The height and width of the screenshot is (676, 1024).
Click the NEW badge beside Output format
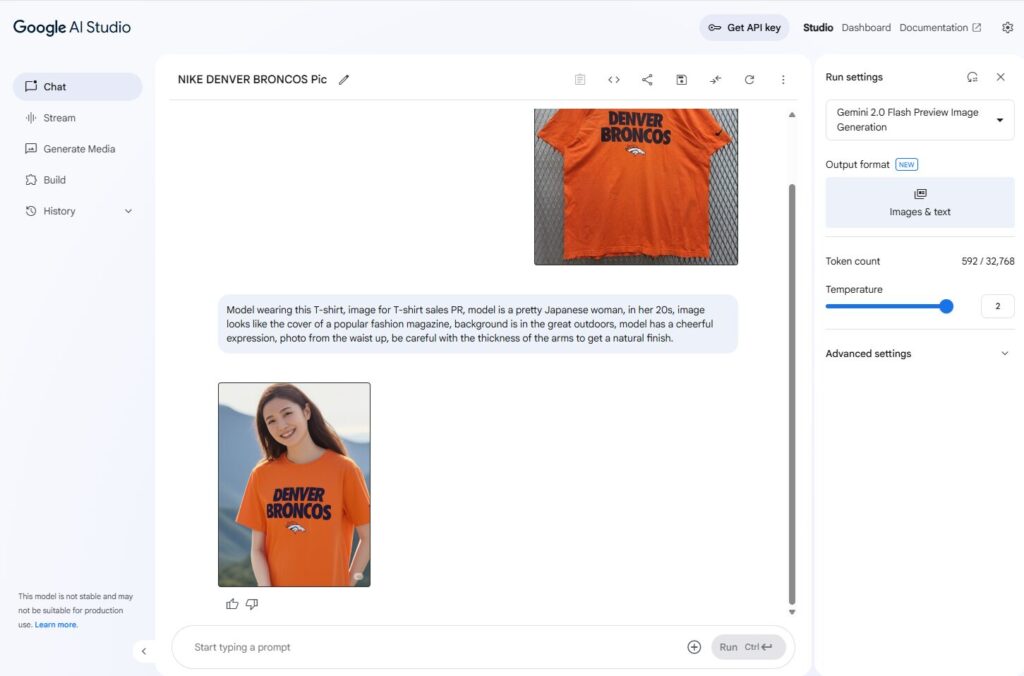point(906,165)
